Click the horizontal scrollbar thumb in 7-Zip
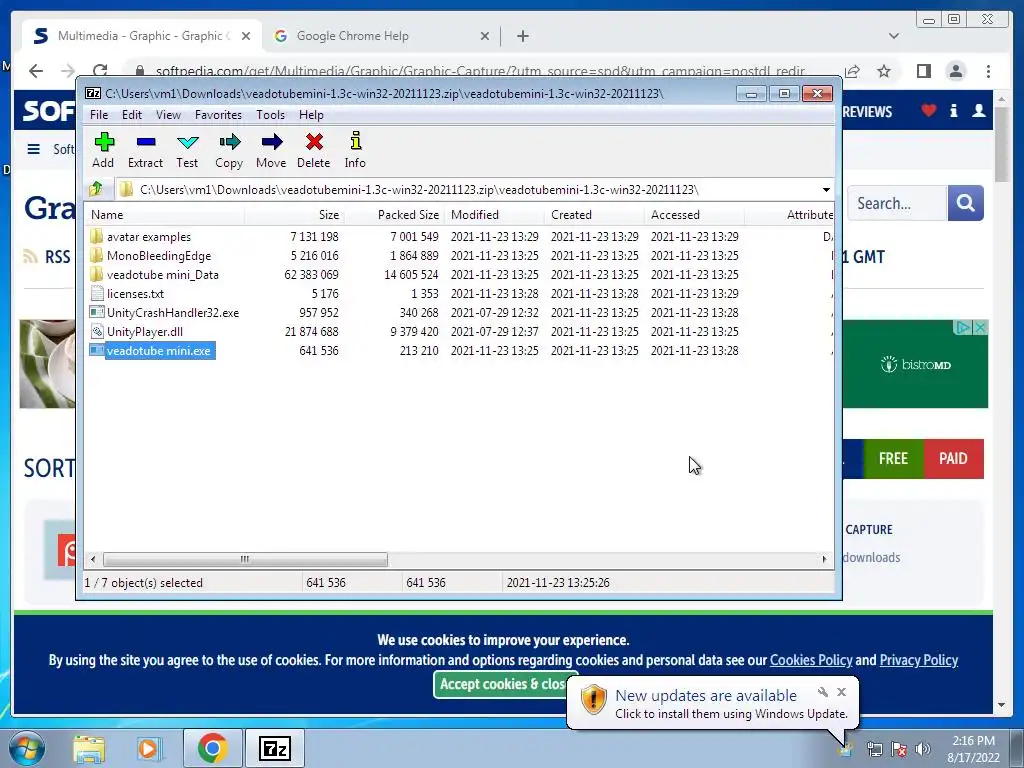Image resolution: width=1024 pixels, height=768 pixels. pyautogui.click(x=245, y=560)
